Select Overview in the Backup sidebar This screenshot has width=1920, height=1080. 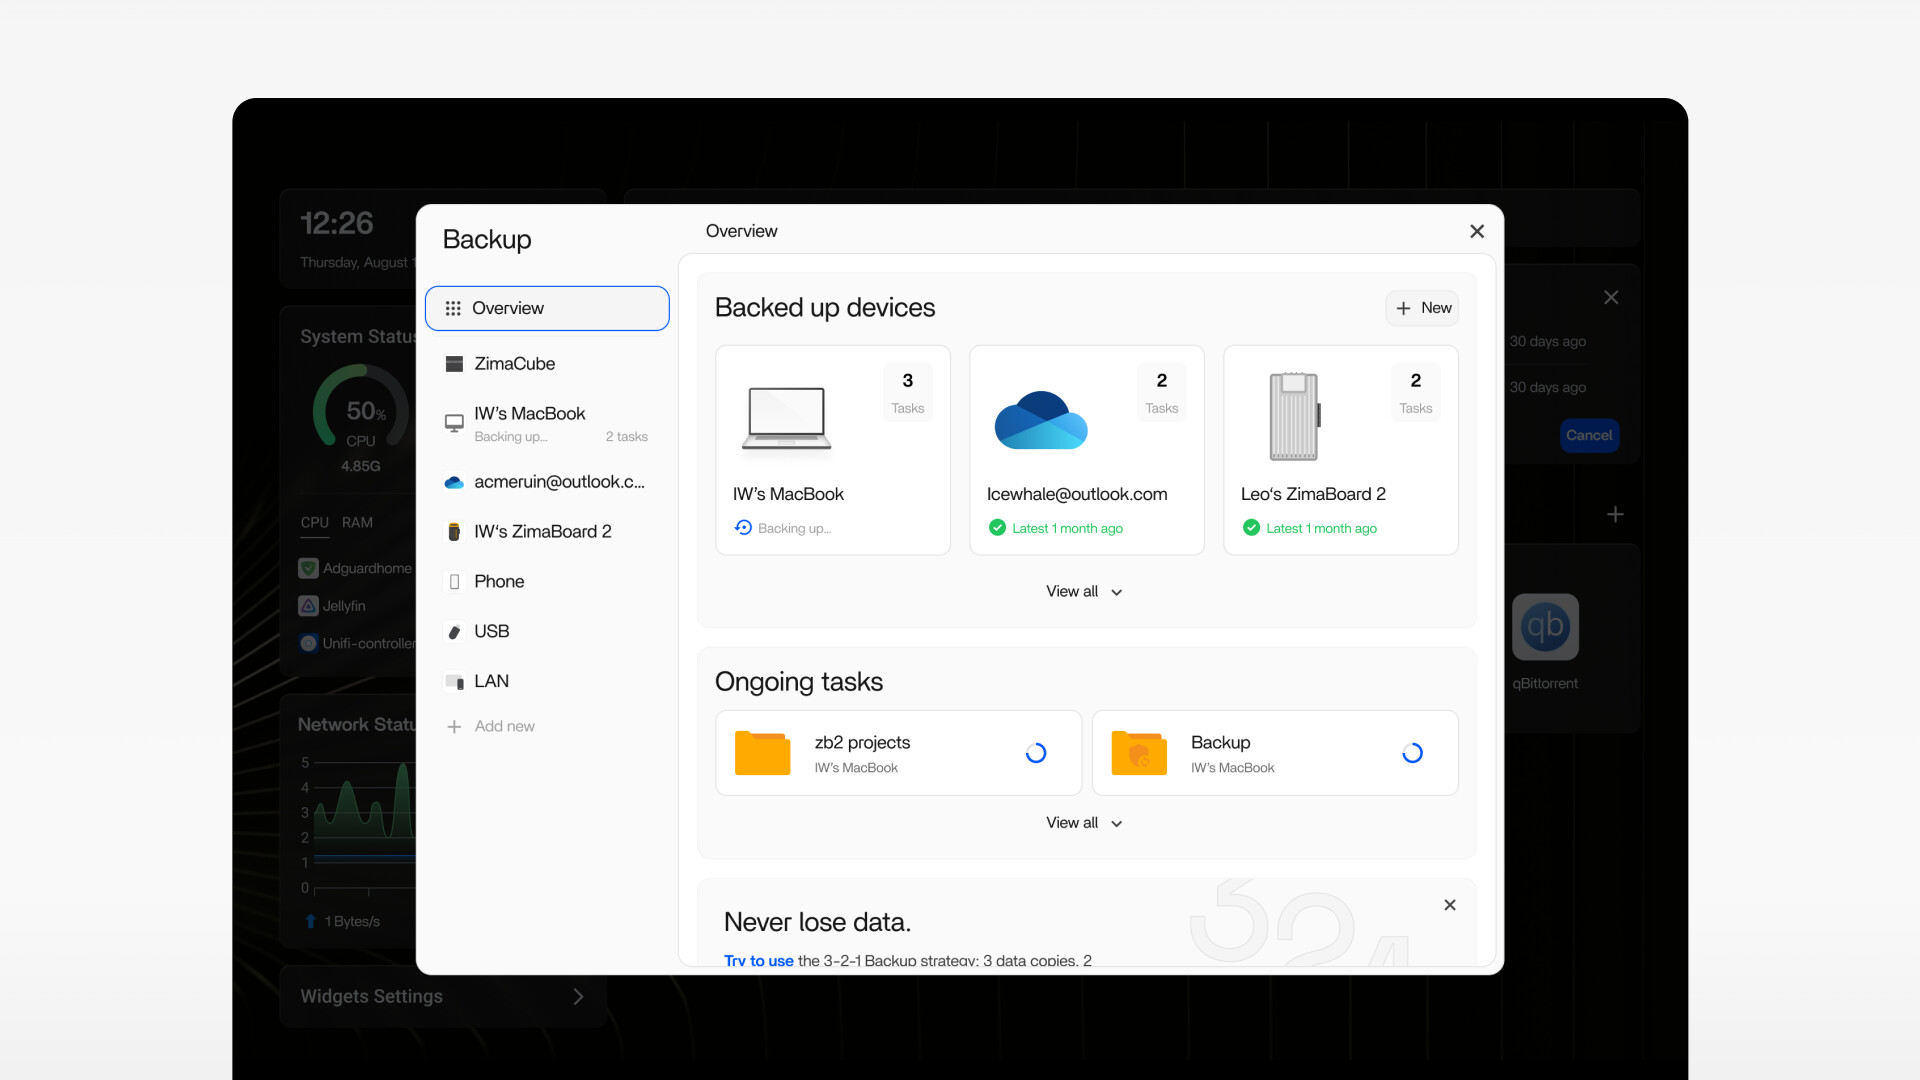click(x=547, y=308)
